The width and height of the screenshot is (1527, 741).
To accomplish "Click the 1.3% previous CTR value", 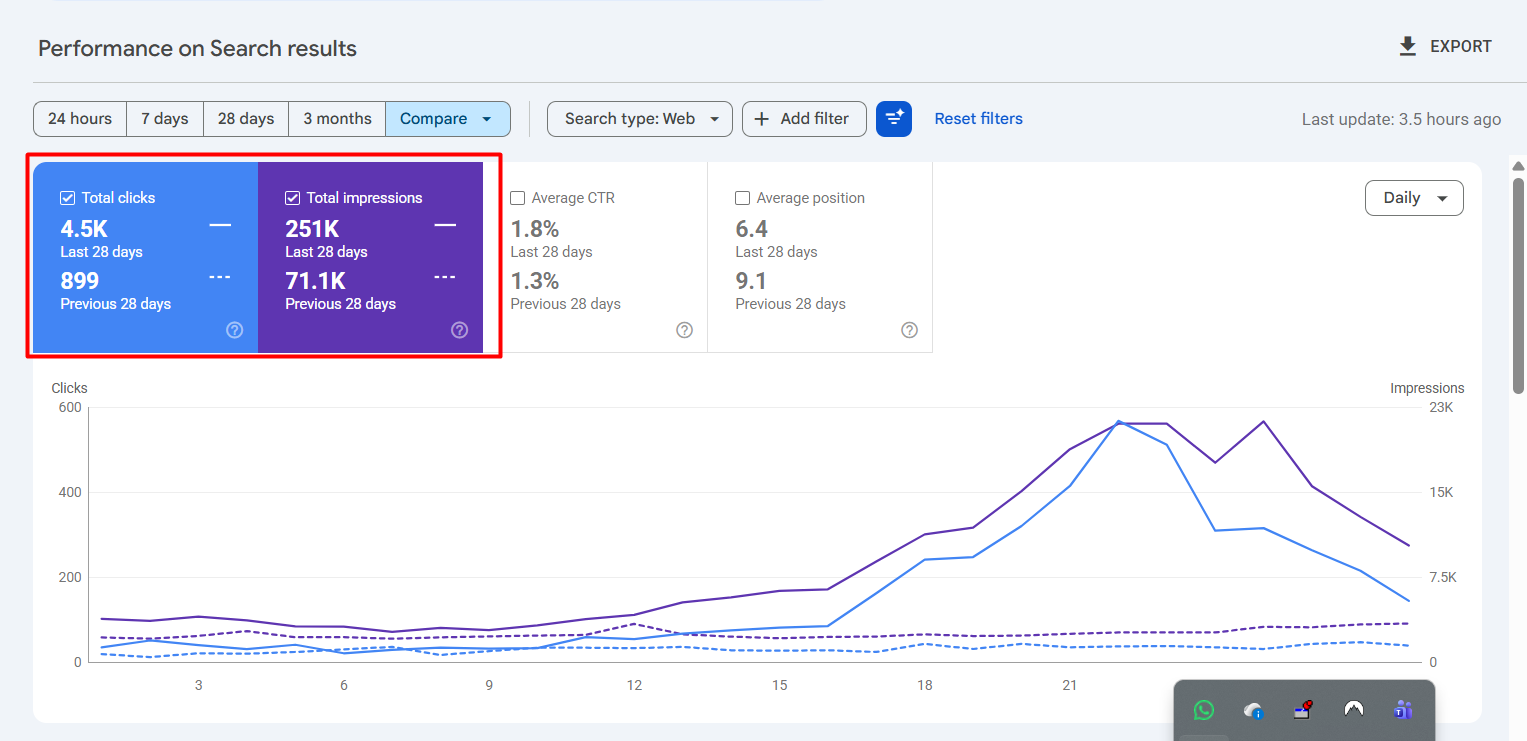I will click(535, 281).
